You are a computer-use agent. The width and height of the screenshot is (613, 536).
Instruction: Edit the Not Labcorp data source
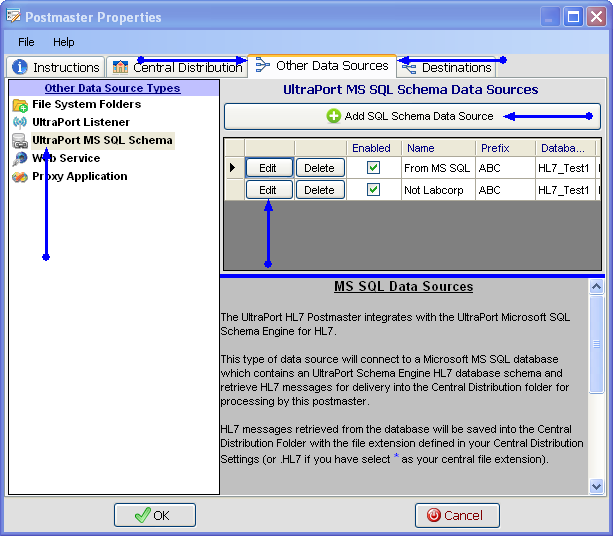pyautogui.click(x=268, y=189)
